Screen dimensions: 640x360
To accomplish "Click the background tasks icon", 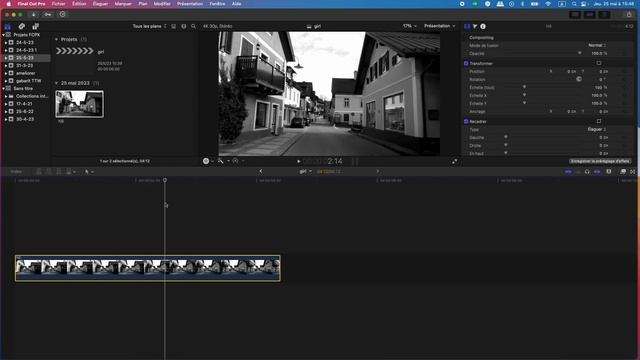I will coord(62,14).
